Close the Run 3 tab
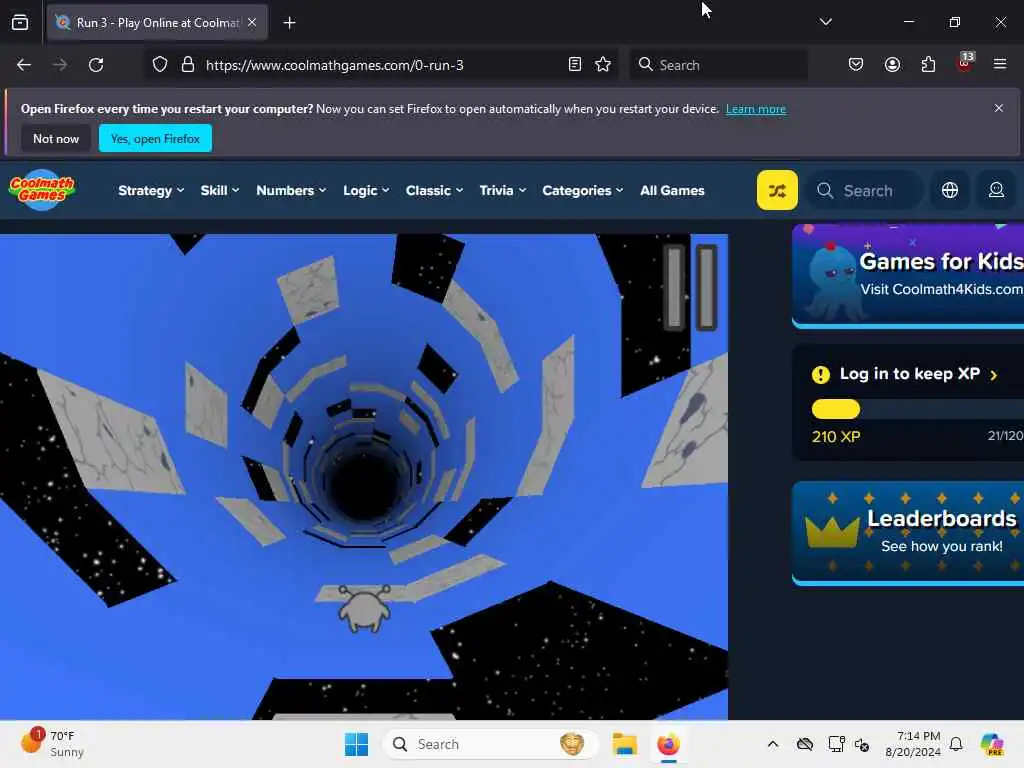Screen dimensions: 1024x768 tap(252, 22)
